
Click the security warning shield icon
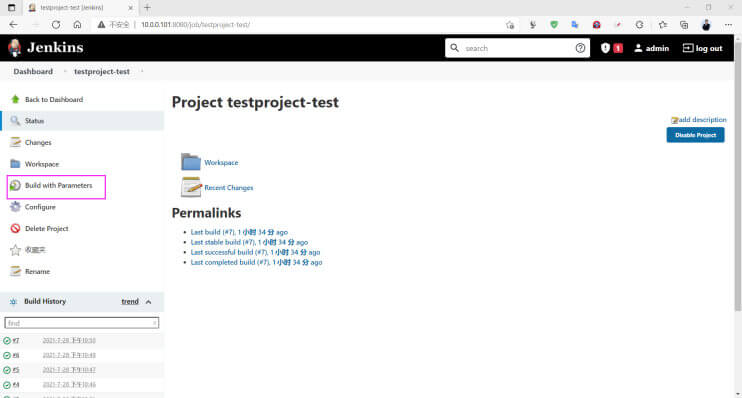605,48
